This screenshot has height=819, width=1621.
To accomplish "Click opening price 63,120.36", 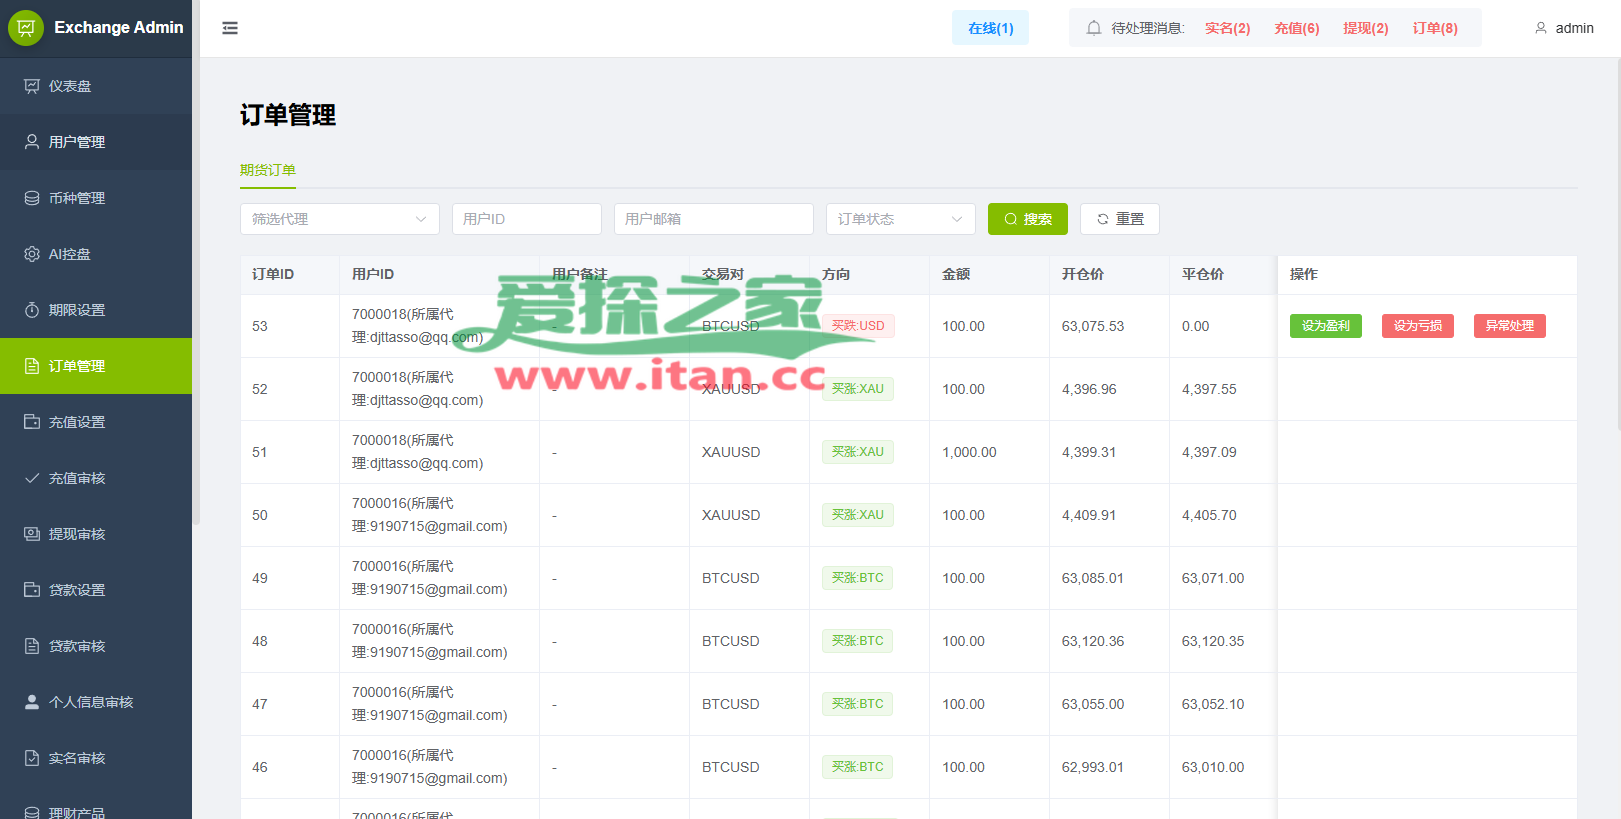I will tap(1093, 641).
